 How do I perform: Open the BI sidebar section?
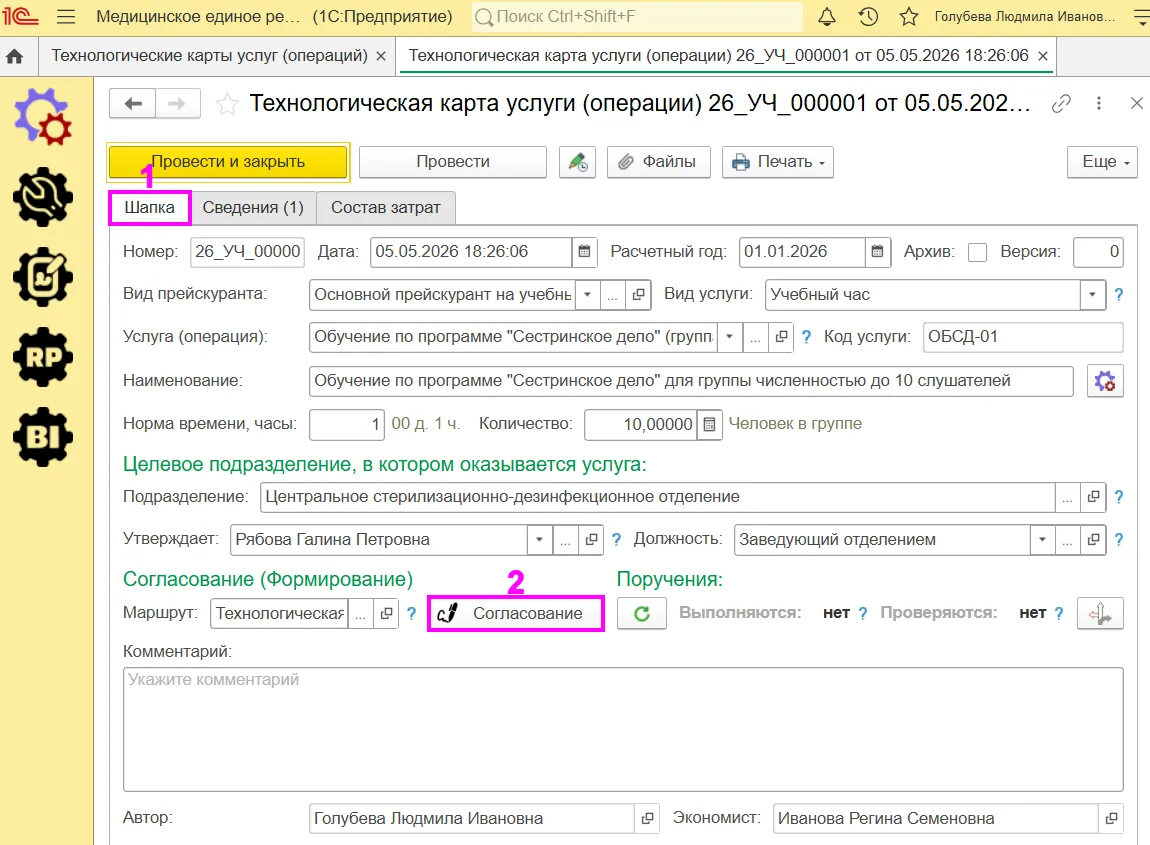[43, 436]
